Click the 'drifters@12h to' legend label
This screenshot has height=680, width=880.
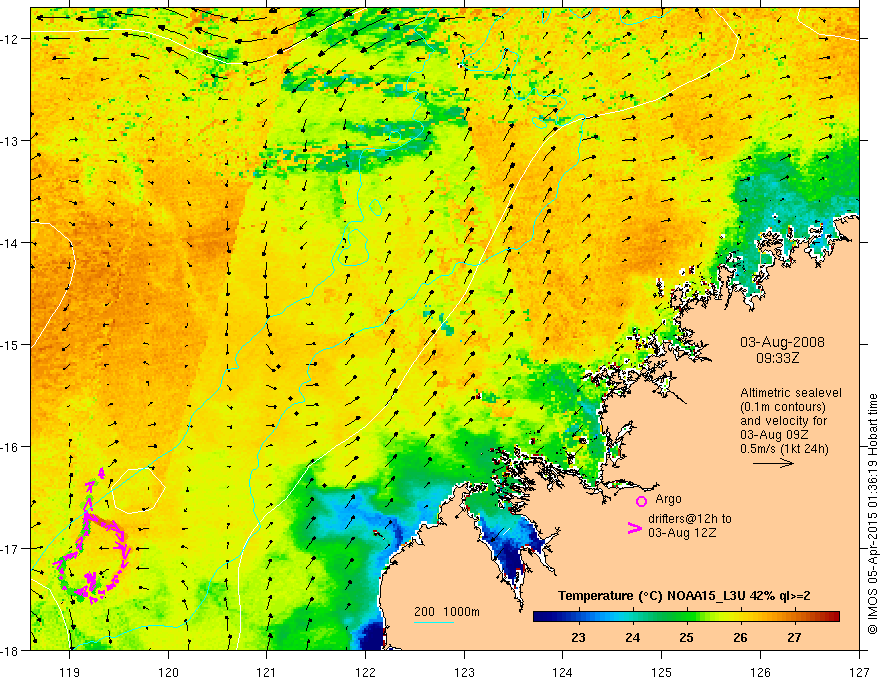coord(690,518)
